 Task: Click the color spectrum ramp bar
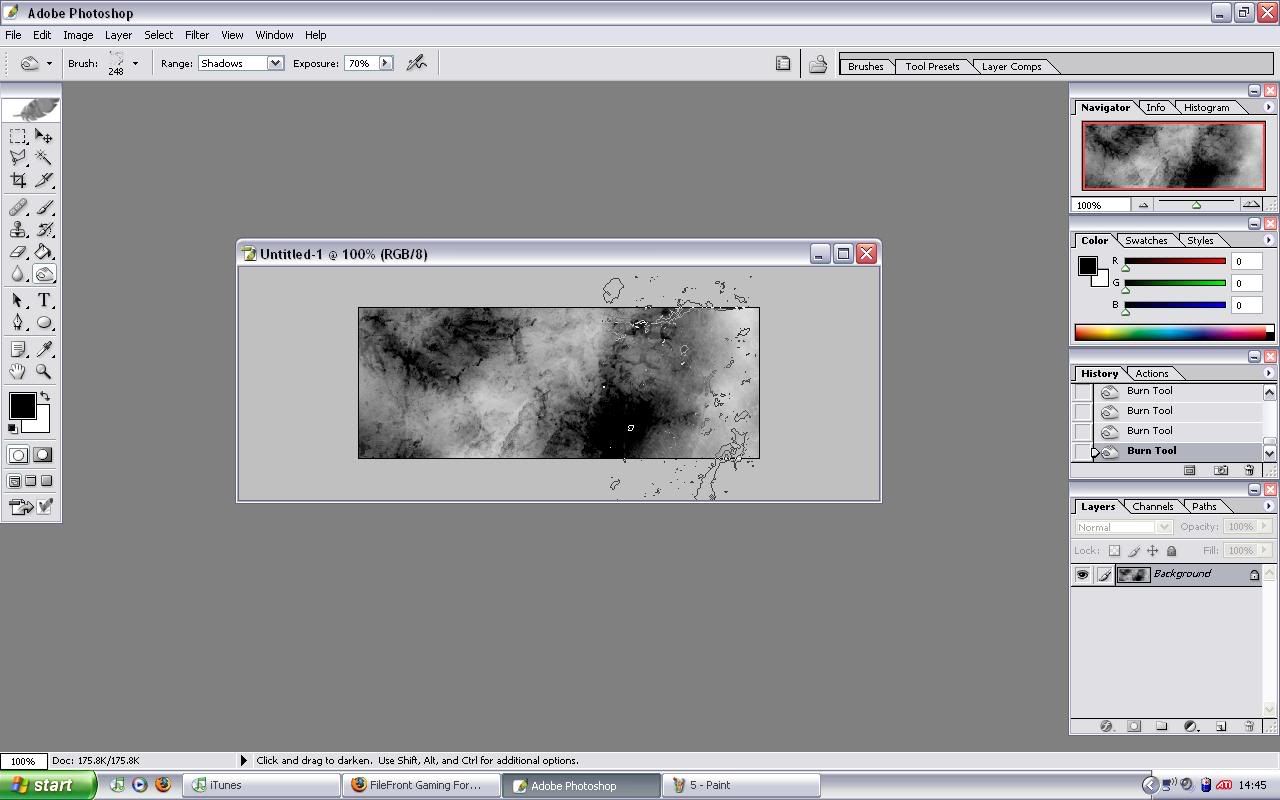(1170, 332)
